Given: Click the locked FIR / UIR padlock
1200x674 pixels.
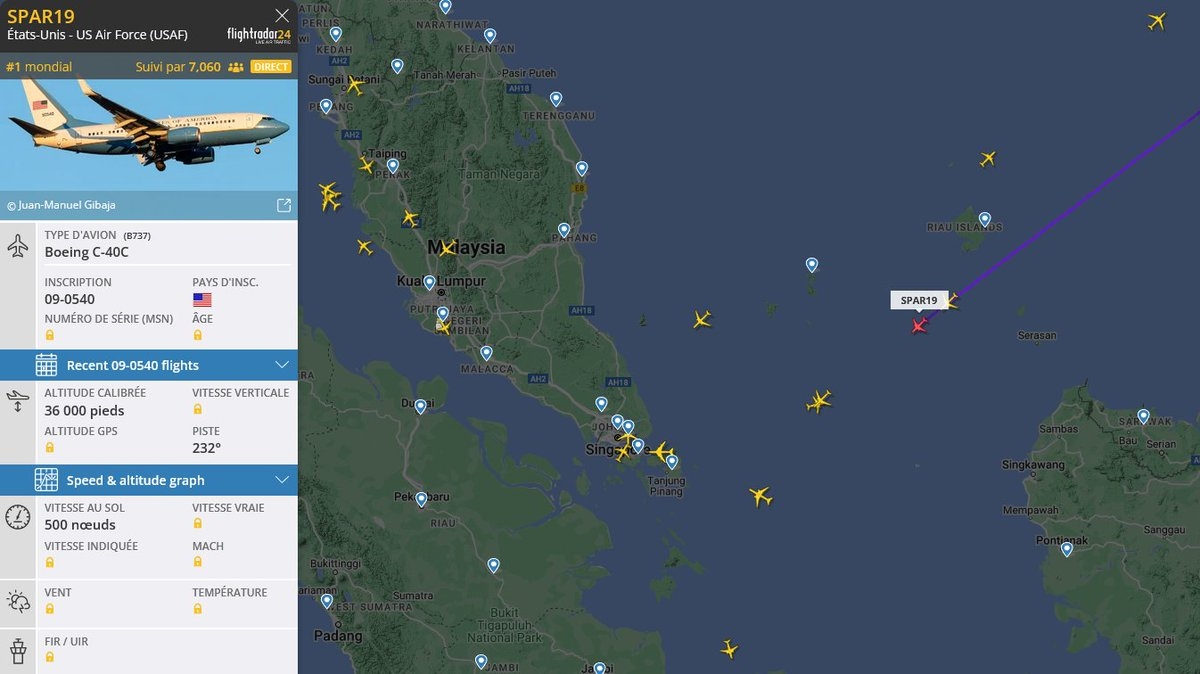Looking at the screenshot, I should [49, 657].
